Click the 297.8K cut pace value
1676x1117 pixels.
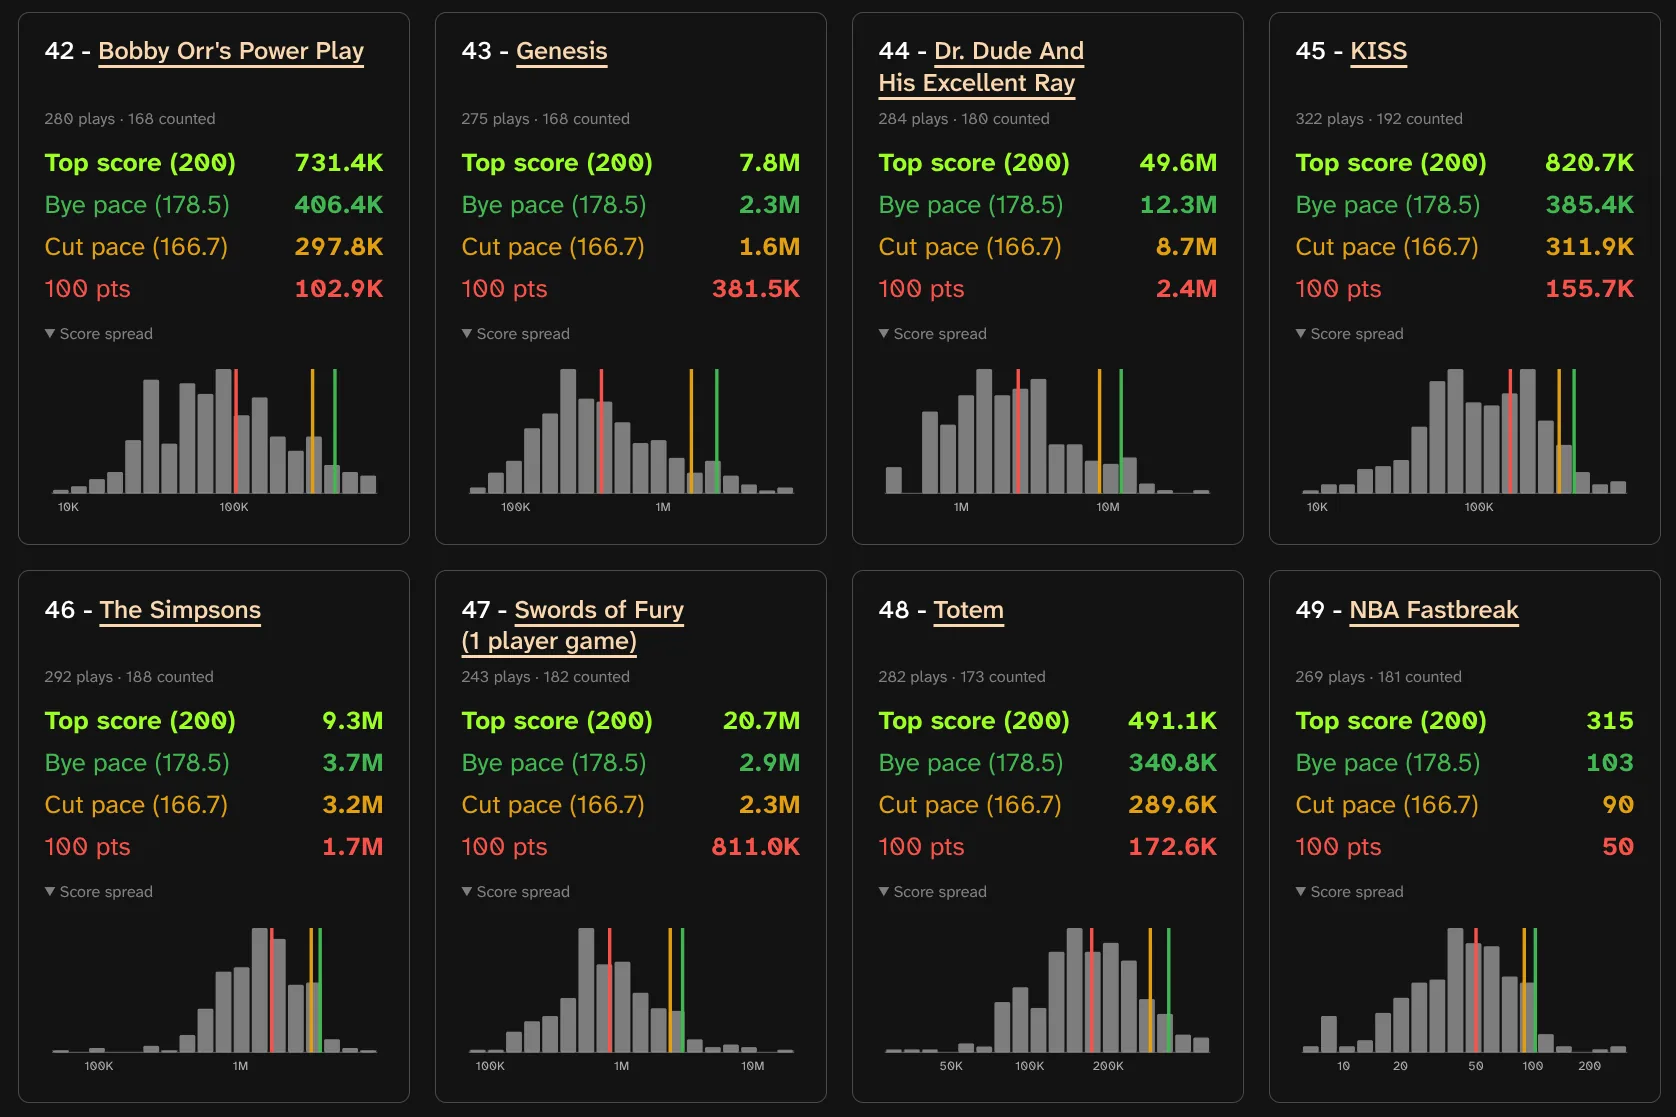pos(339,247)
